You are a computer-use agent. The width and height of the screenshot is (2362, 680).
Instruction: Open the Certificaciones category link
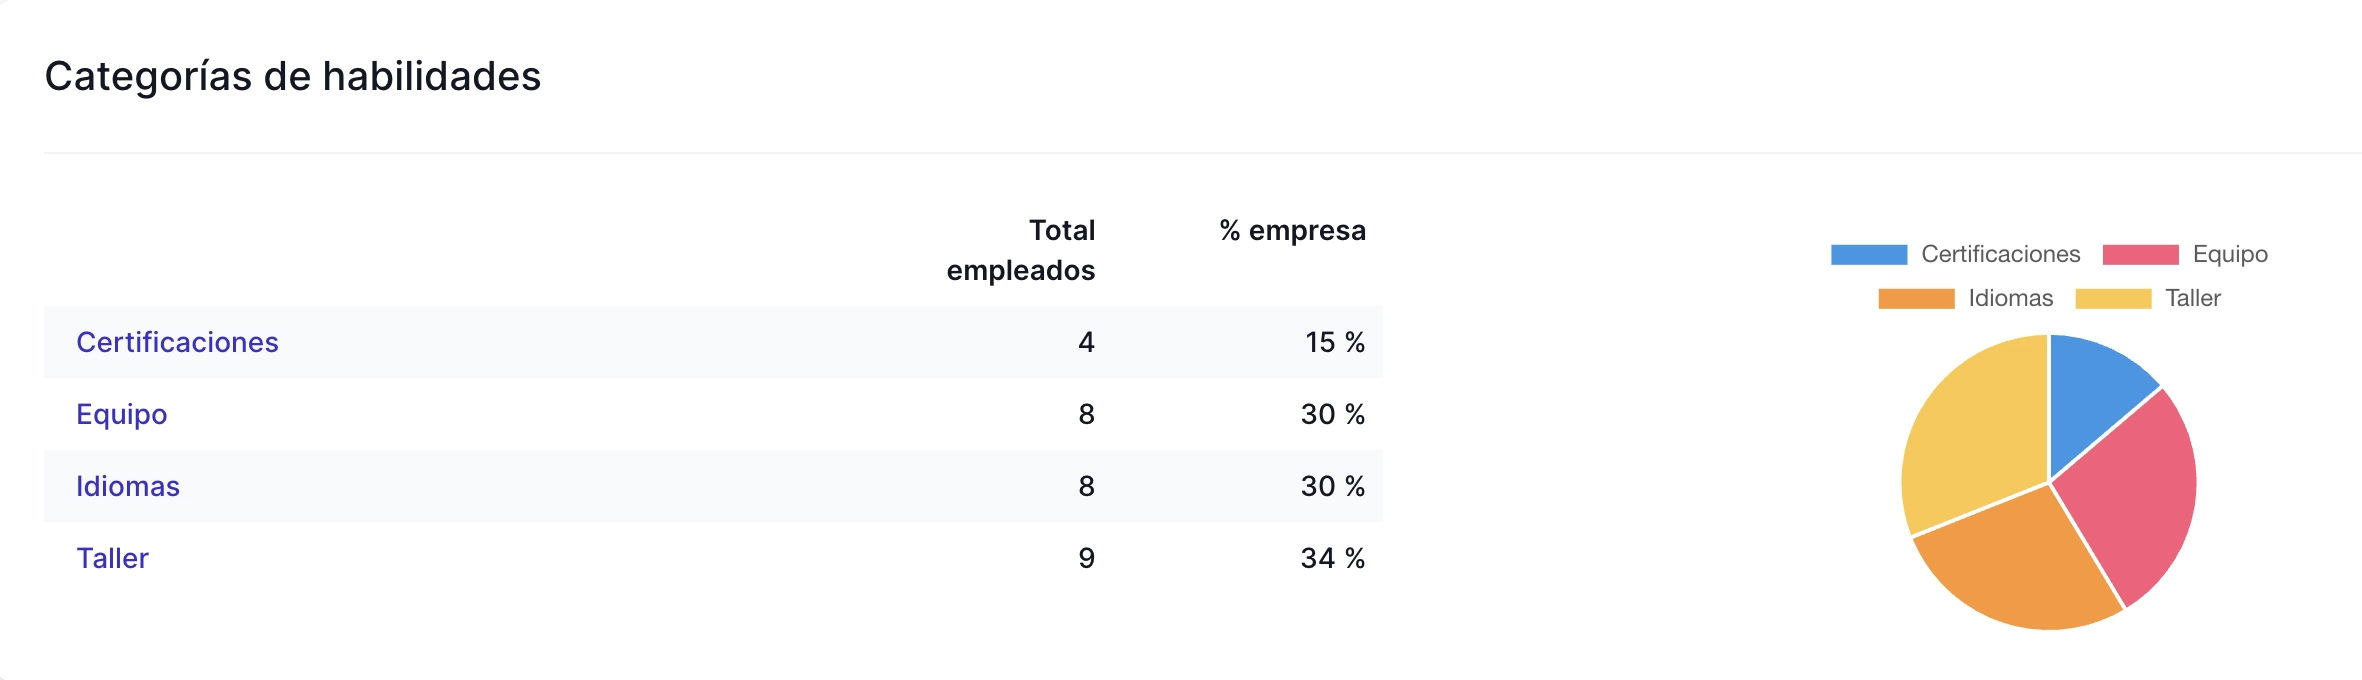pos(176,342)
